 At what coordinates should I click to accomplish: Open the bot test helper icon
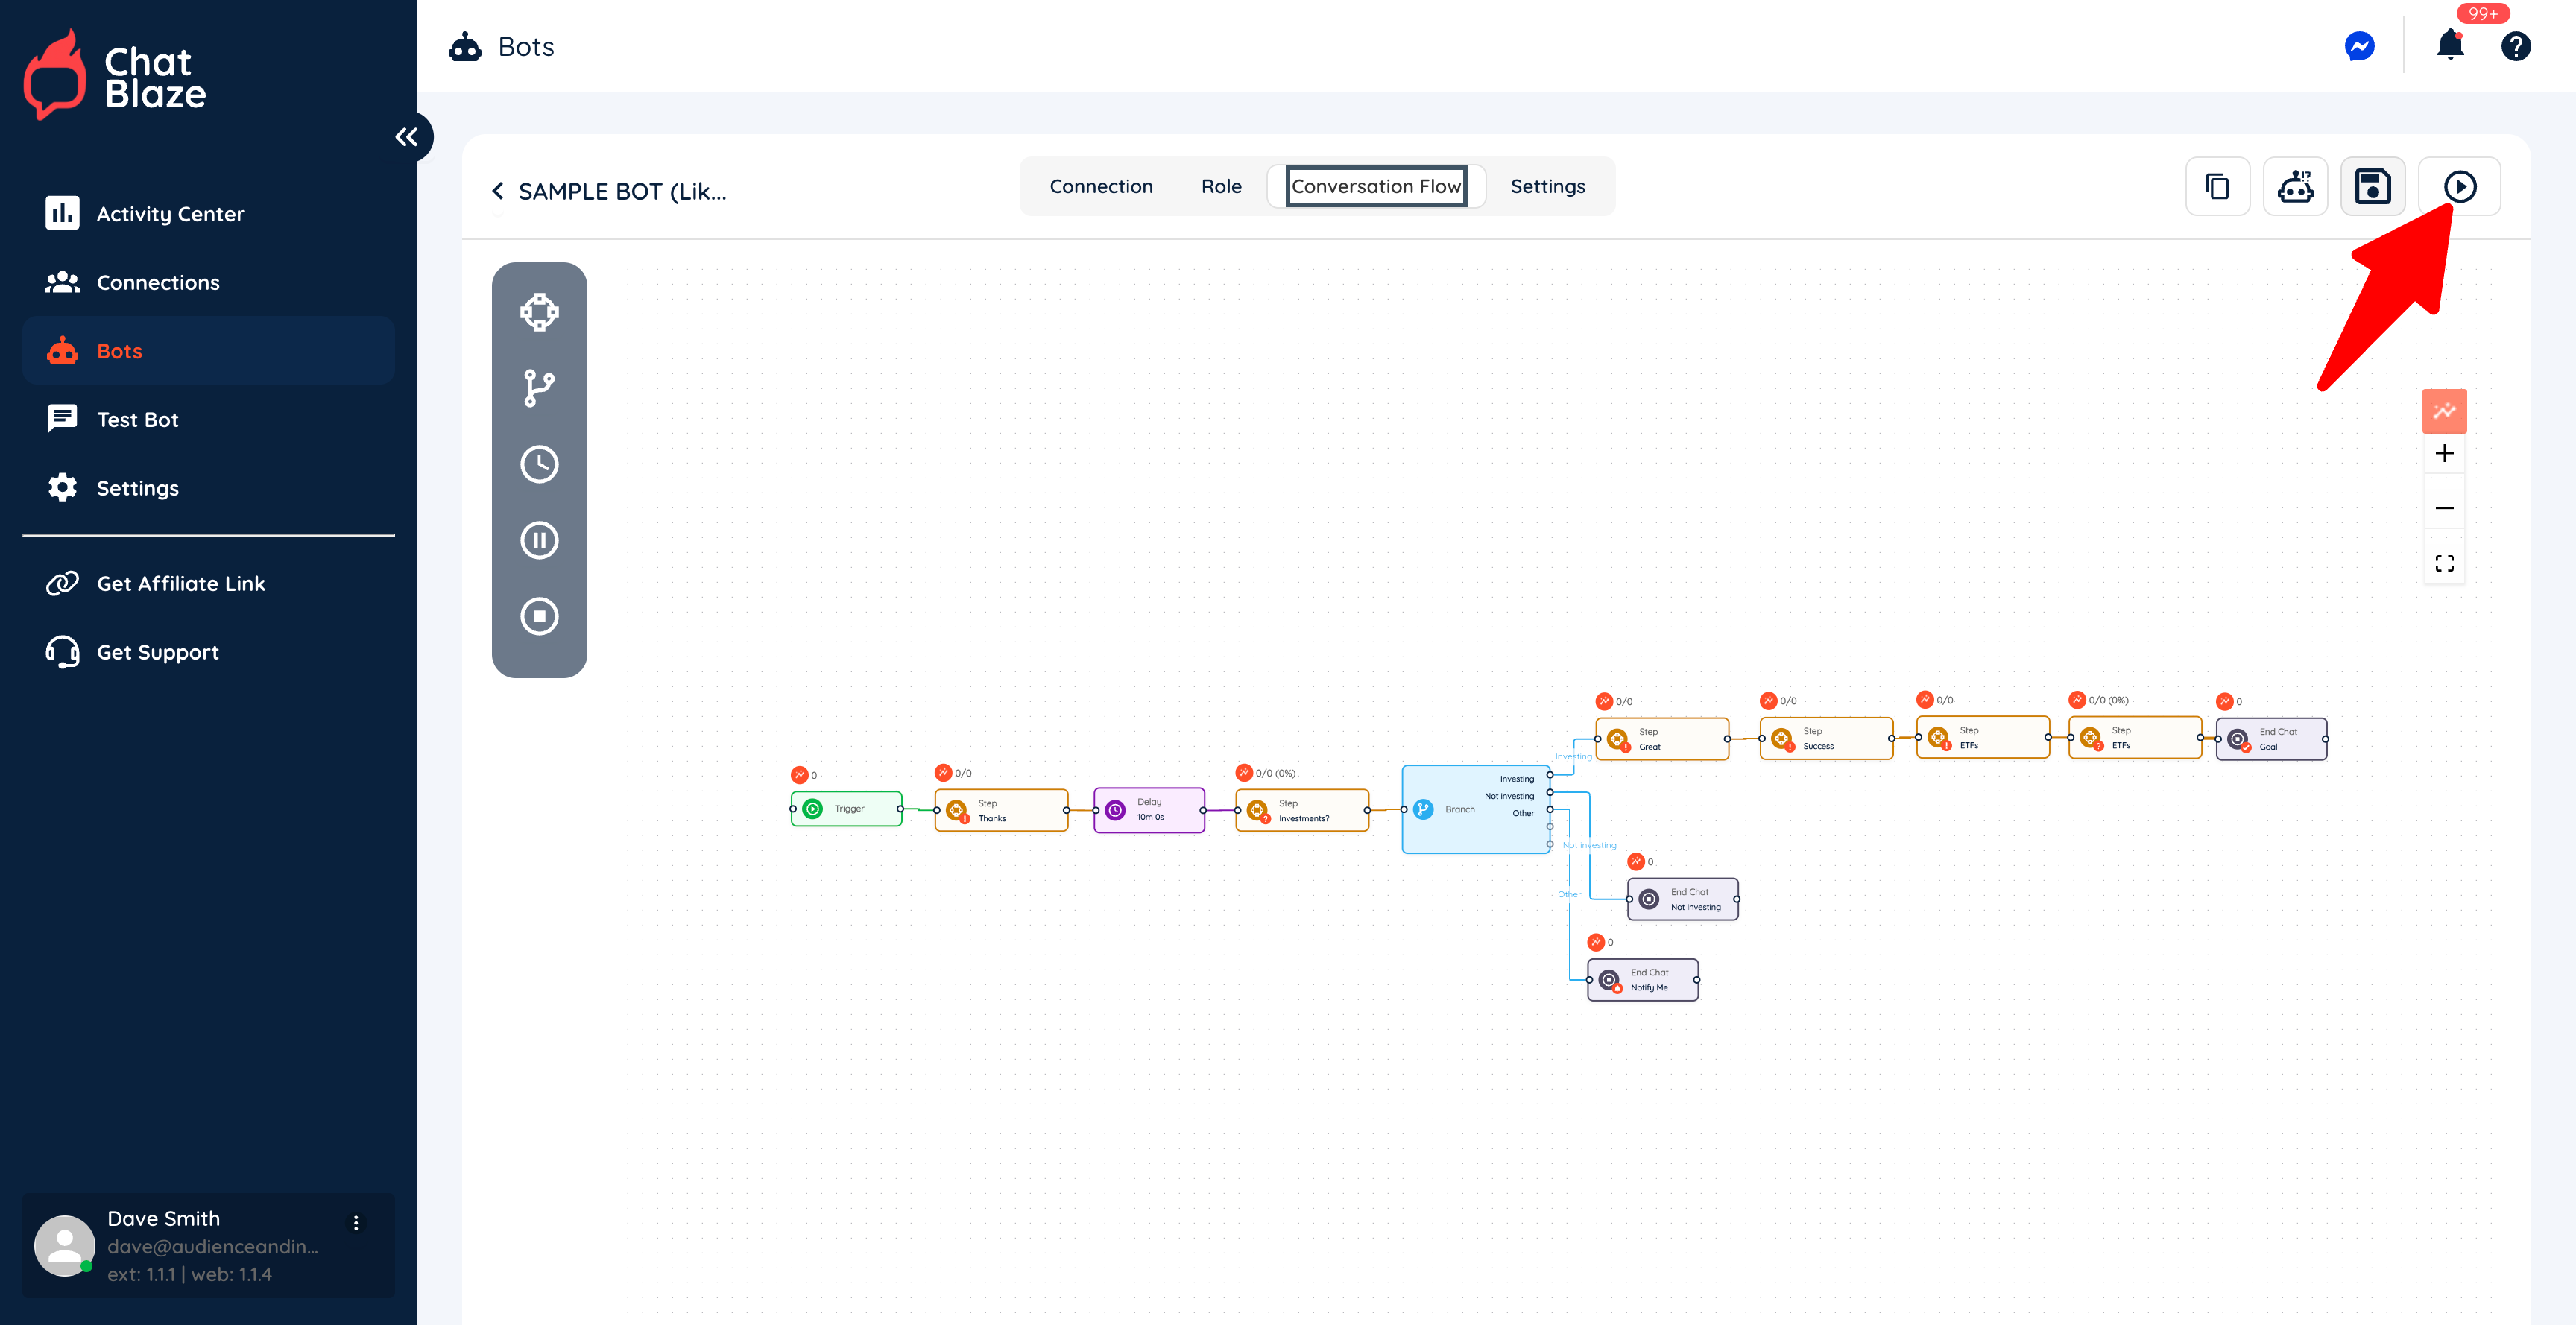click(2295, 187)
